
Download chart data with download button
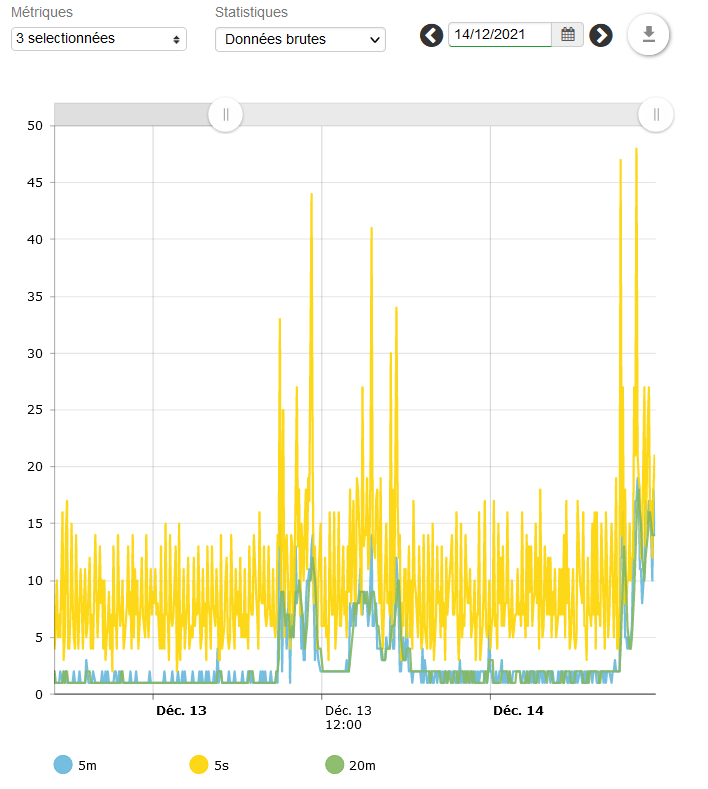pos(649,35)
